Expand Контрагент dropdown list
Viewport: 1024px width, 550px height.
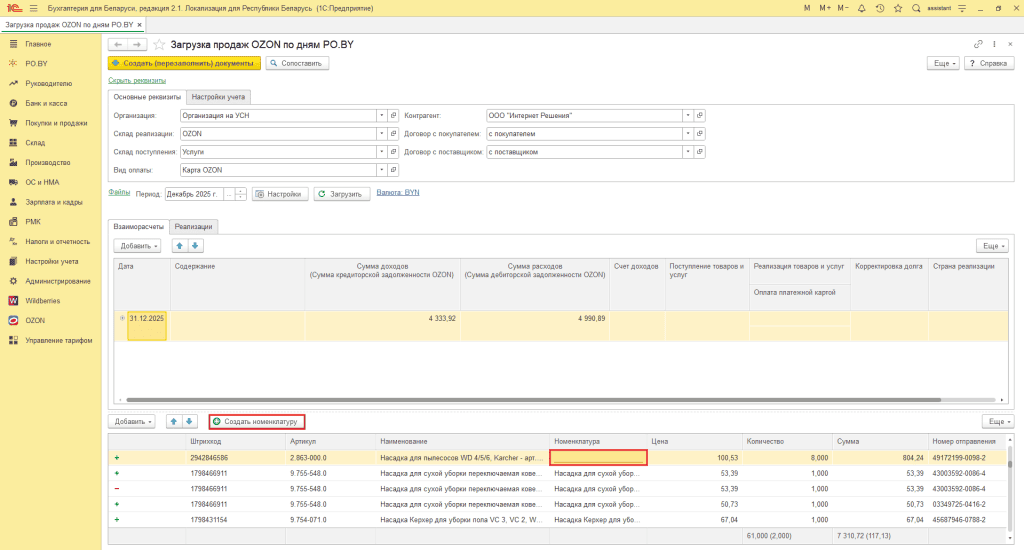point(688,116)
